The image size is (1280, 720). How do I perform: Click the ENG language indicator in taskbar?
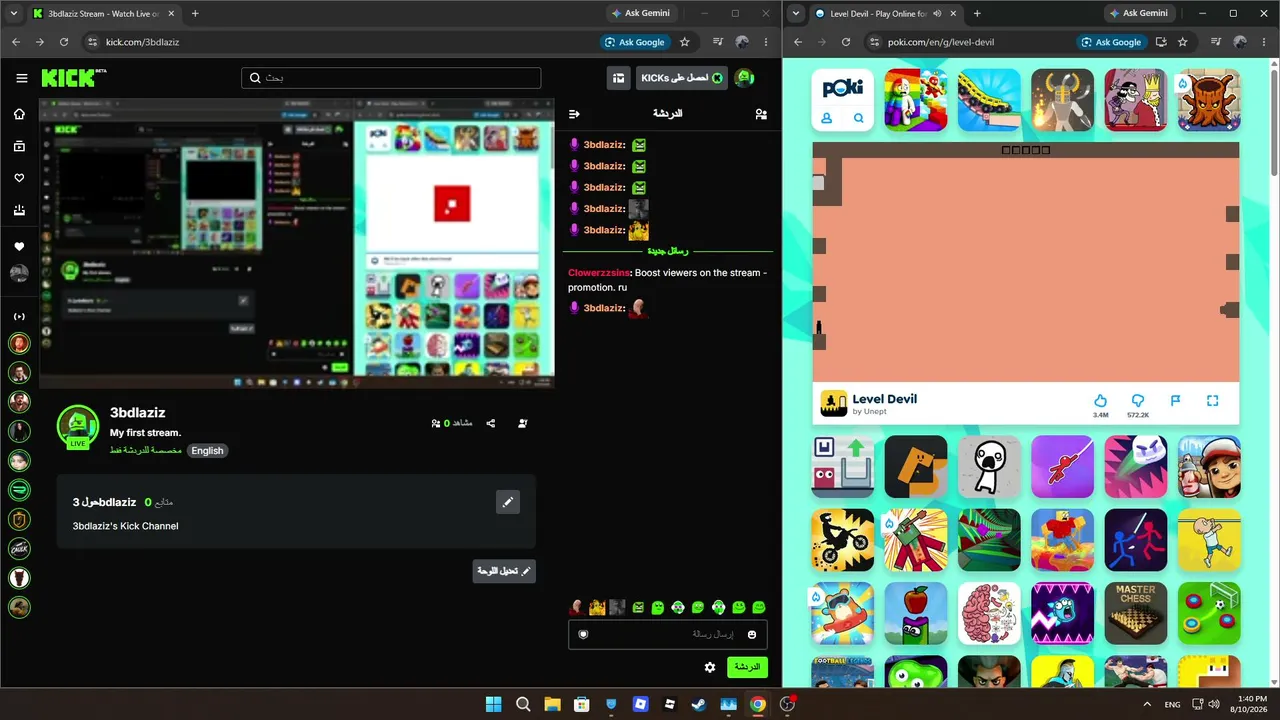1173,704
